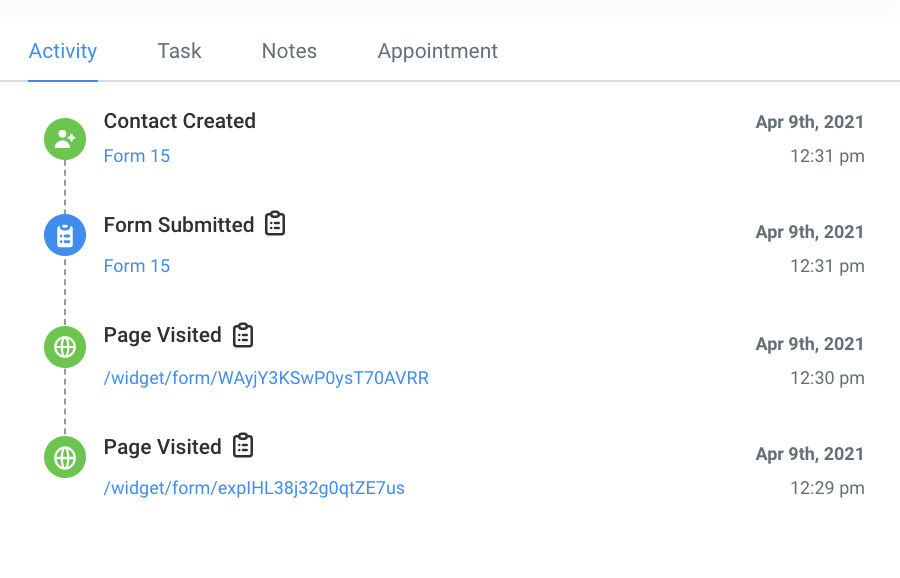
Task: Click the Page Visited title at 12:29 pm
Action: click(x=163, y=447)
